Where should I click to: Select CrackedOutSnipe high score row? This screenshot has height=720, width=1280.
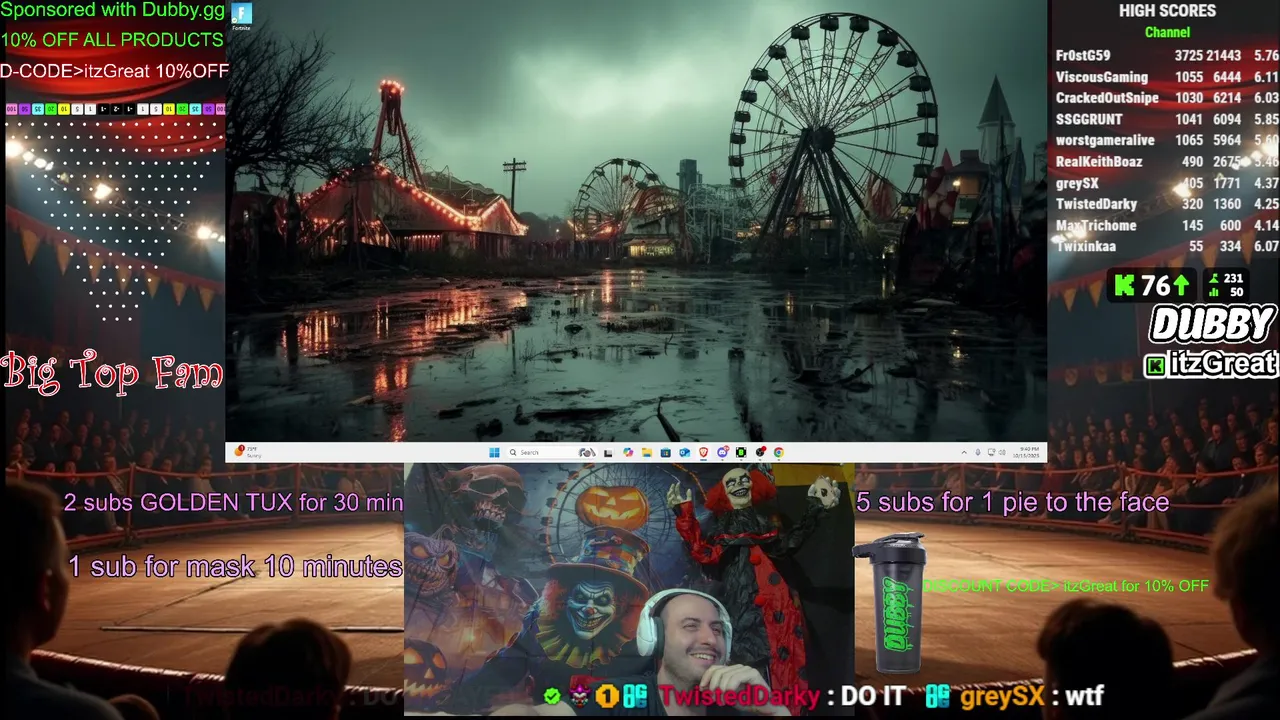point(1167,98)
